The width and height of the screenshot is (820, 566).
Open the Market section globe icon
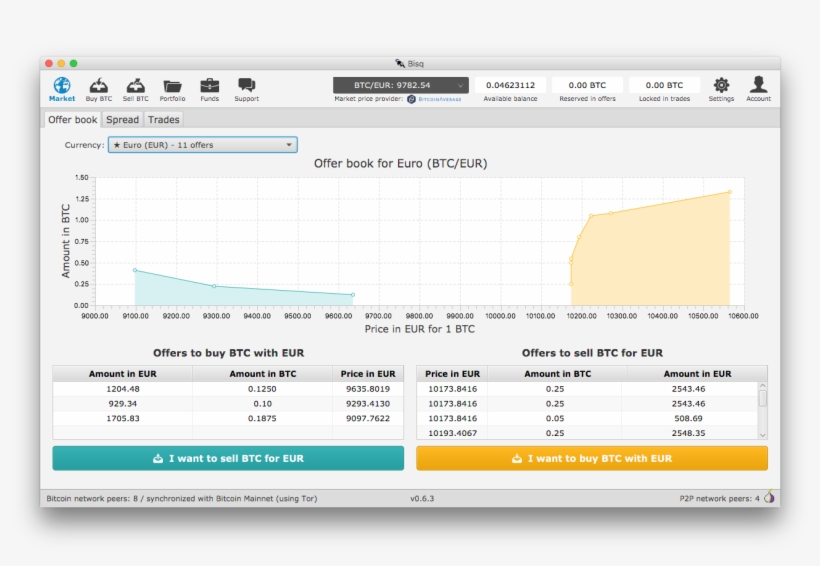click(x=62, y=85)
